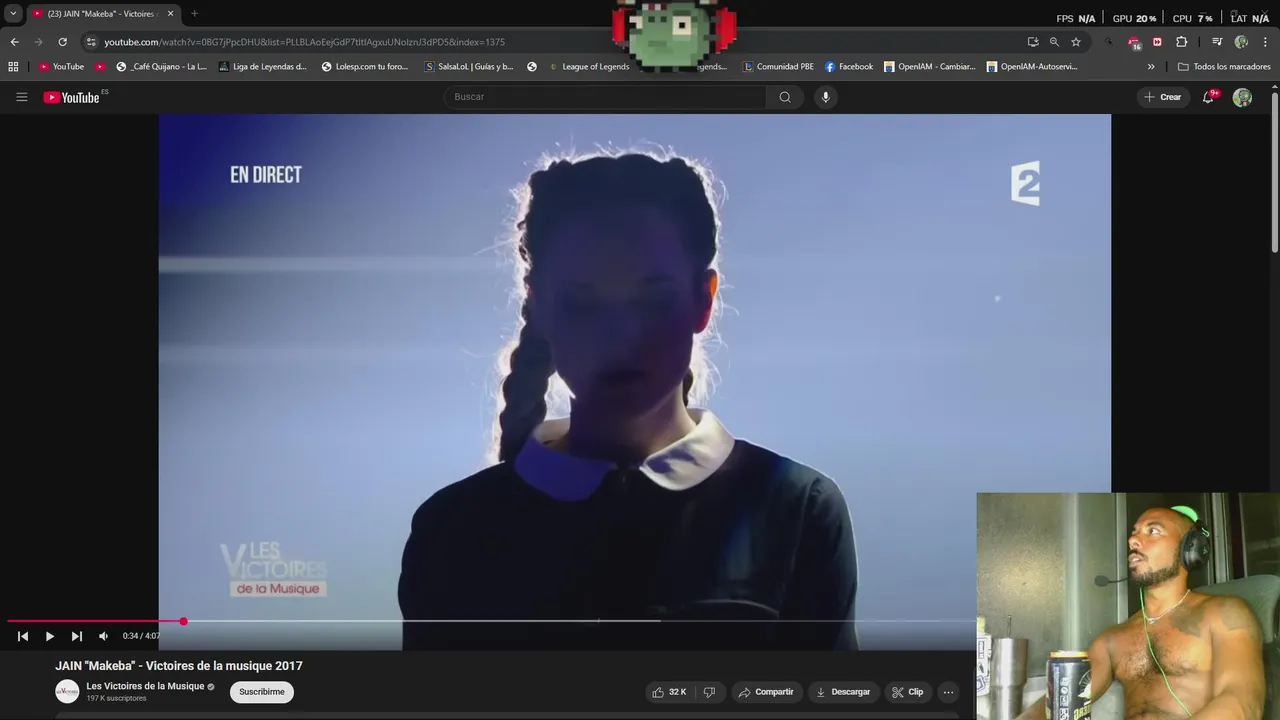Open Todos los marcadores folder
The image size is (1280, 720).
coord(1224,67)
